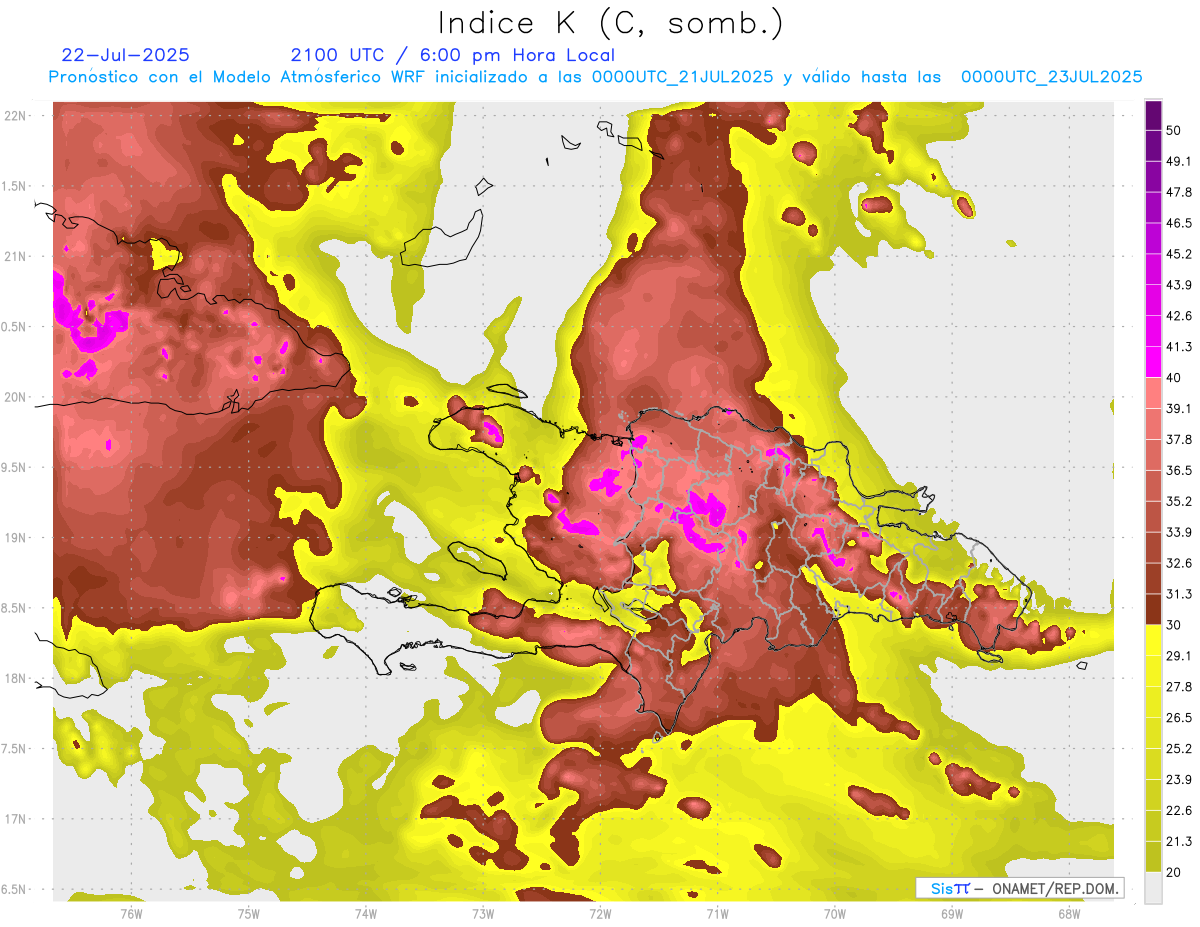Click legend value "21.3"
Image resolution: width=1200 pixels, height=927 pixels.
pyautogui.click(x=1178, y=841)
